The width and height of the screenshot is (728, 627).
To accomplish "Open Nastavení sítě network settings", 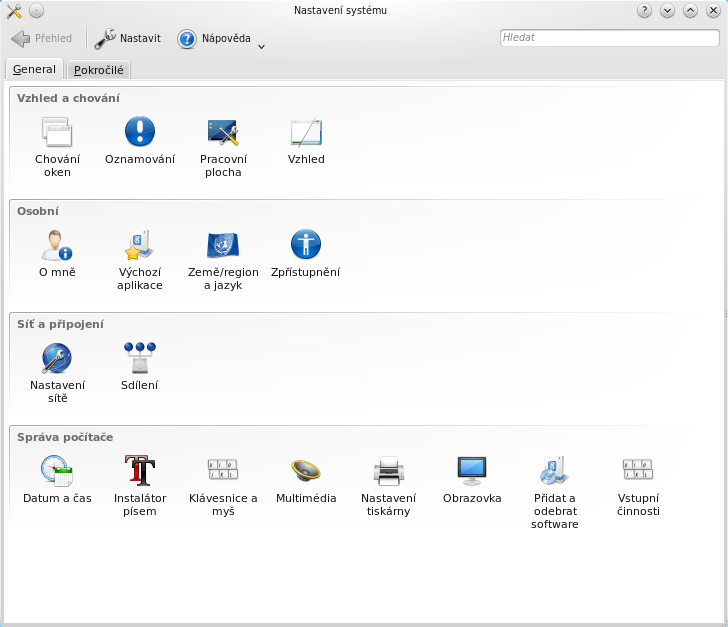I will coord(57,372).
